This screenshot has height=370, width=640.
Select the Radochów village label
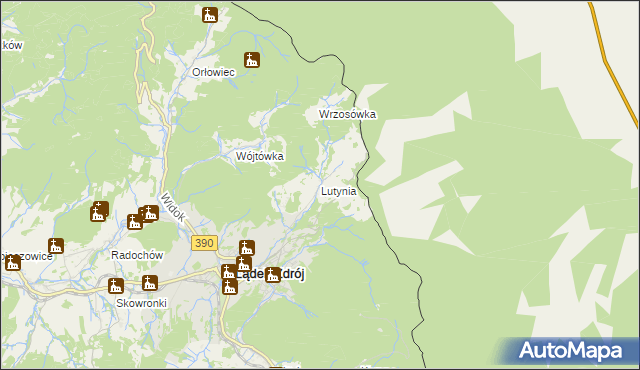pos(137,255)
